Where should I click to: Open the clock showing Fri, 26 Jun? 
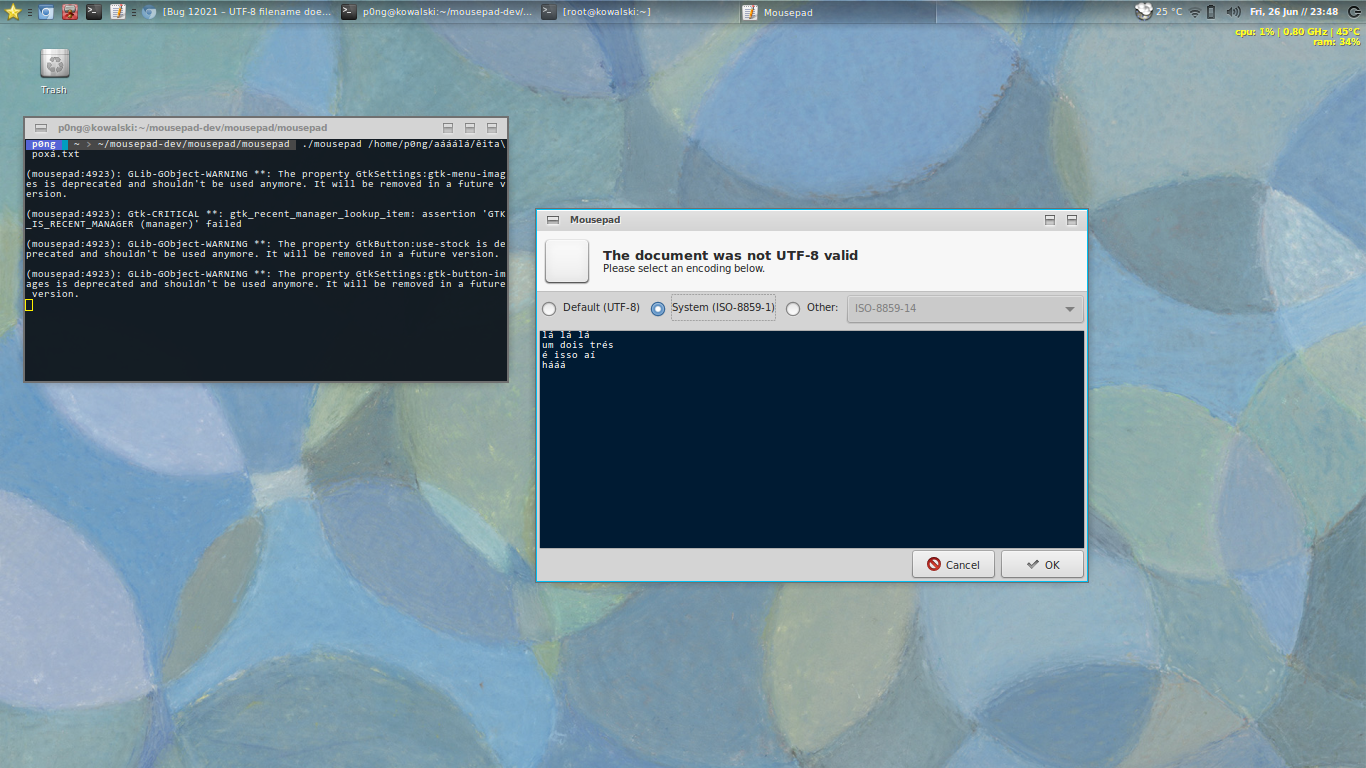1293,12
